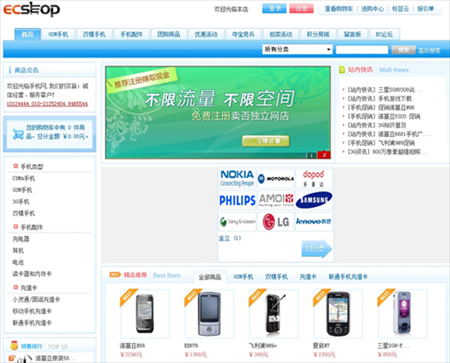Open the 所有分类 category dropdown

tap(297, 49)
